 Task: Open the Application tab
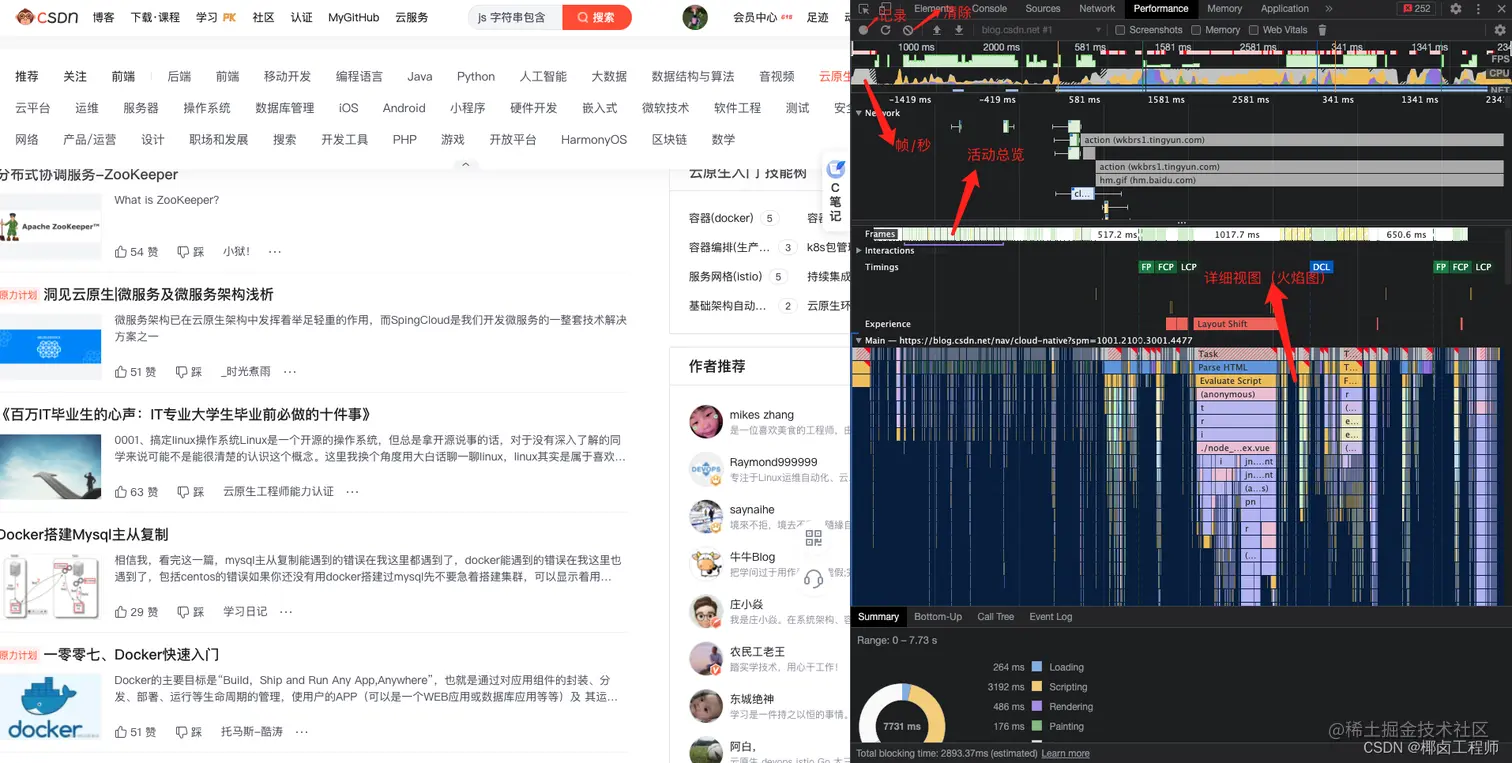pos(1285,9)
